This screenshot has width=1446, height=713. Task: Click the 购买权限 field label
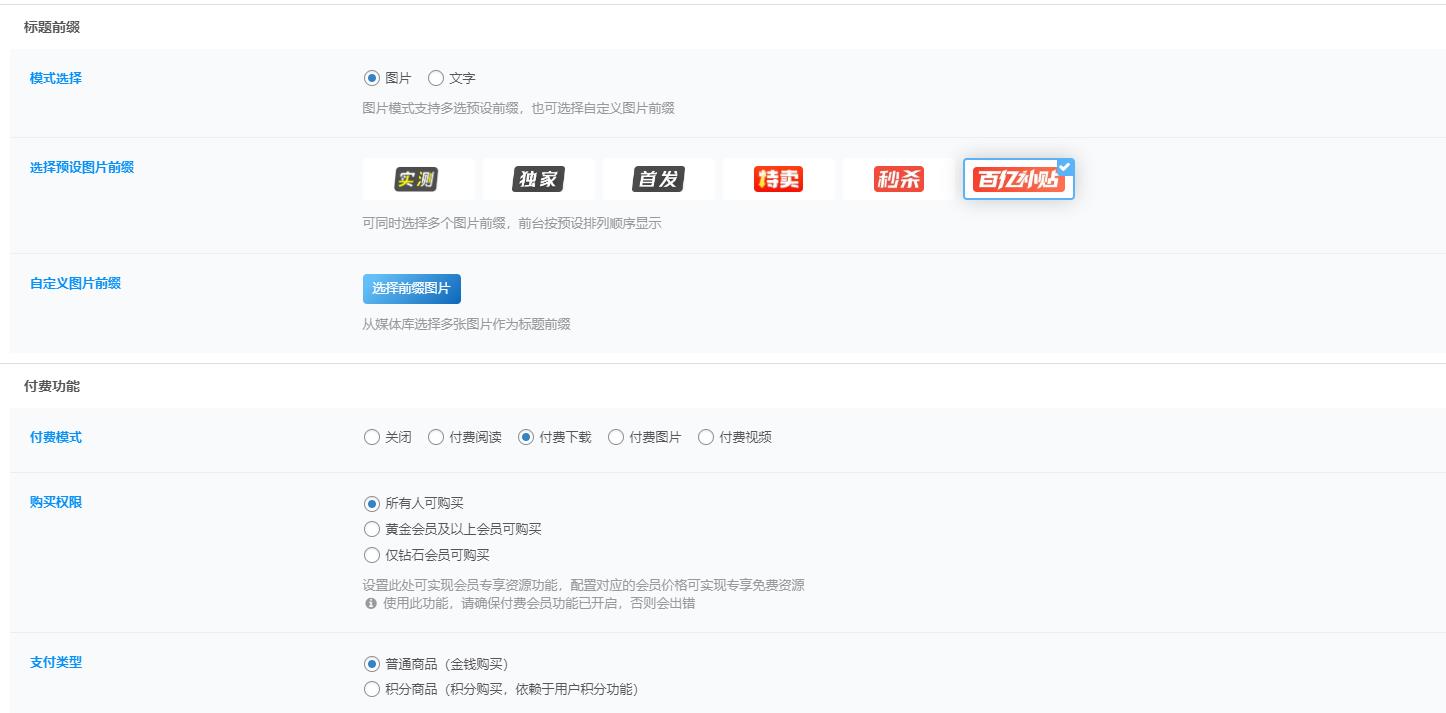(56, 502)
